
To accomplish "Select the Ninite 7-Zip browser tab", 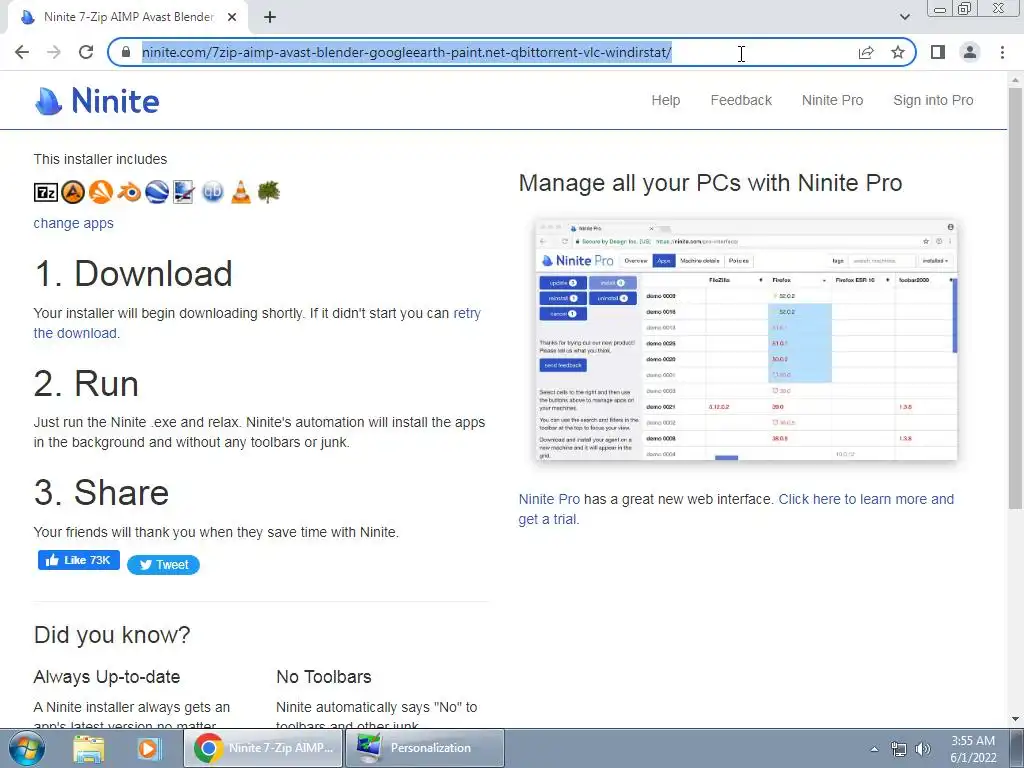I will [128, 17].
